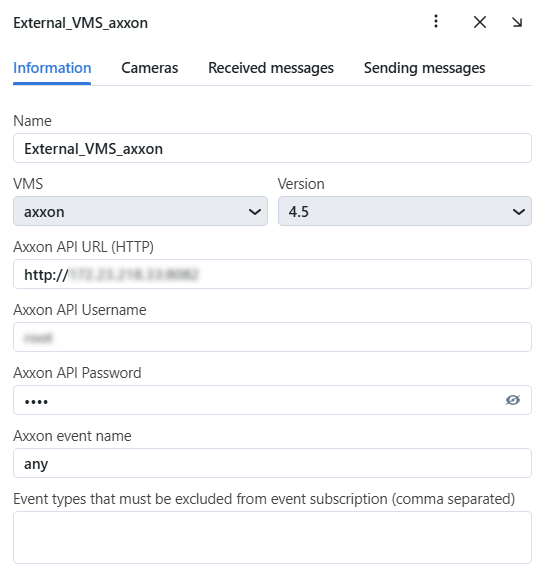Viewport: 554px width, 581px height.
Task: Switch to the Received messages tab
Action: pos(271,68)
